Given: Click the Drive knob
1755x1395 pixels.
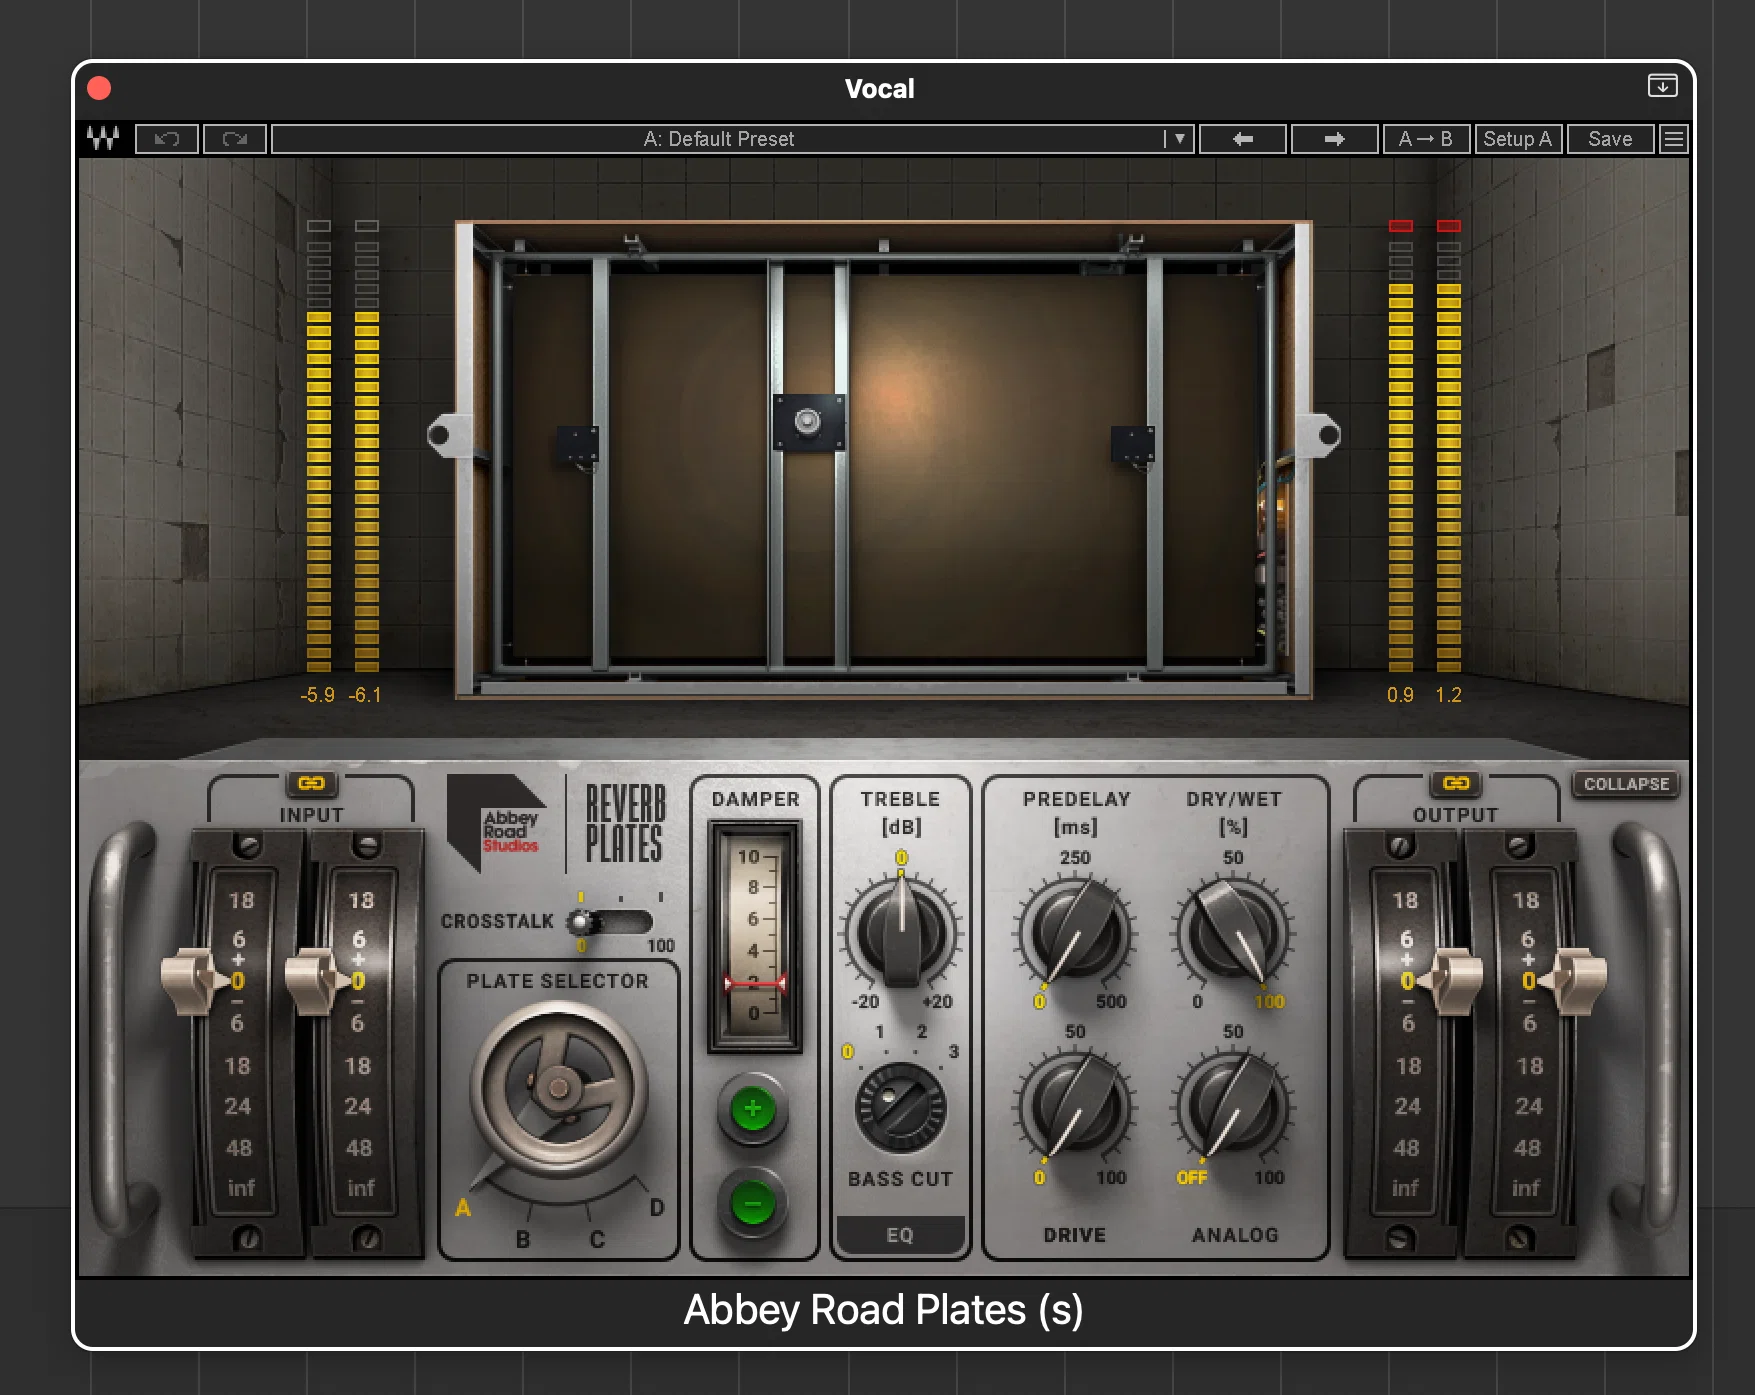Looking at the screenshot, I should [1075, 1108].
